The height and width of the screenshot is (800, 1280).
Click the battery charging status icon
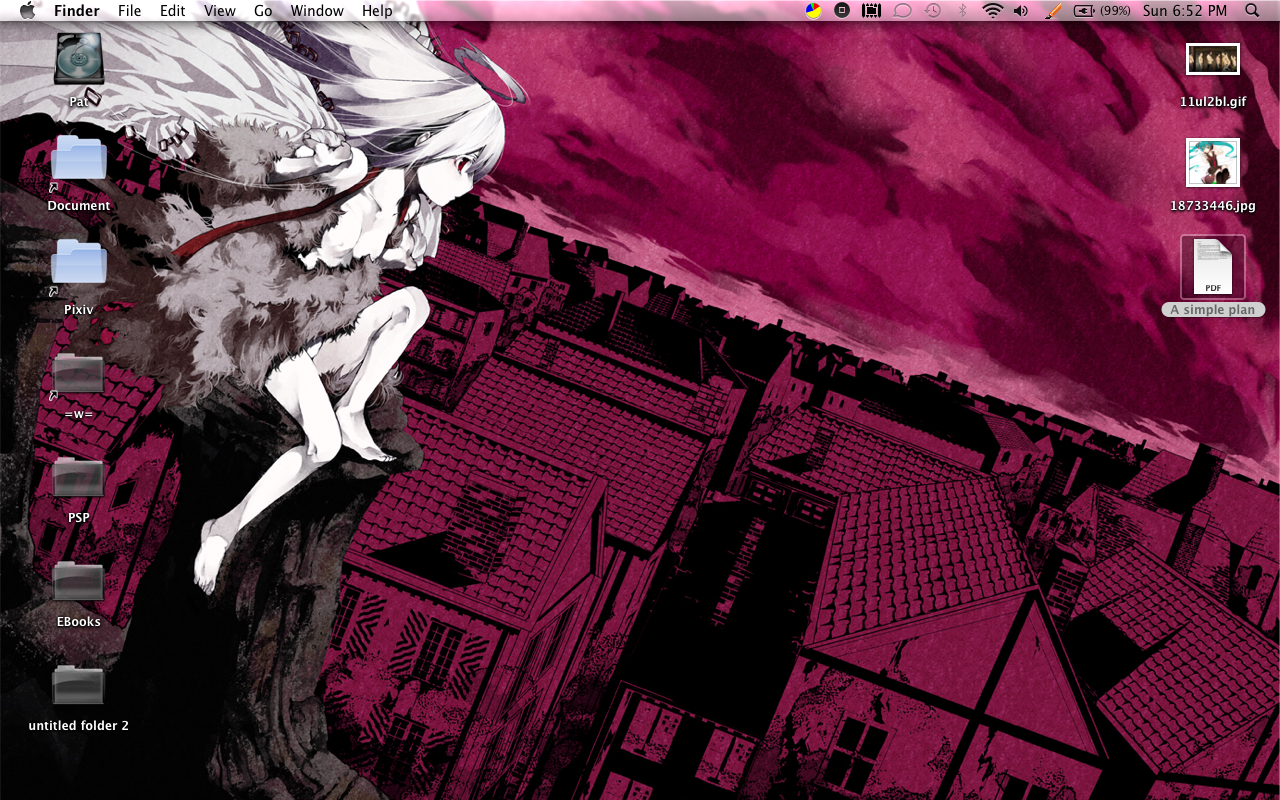point(1084,11)
